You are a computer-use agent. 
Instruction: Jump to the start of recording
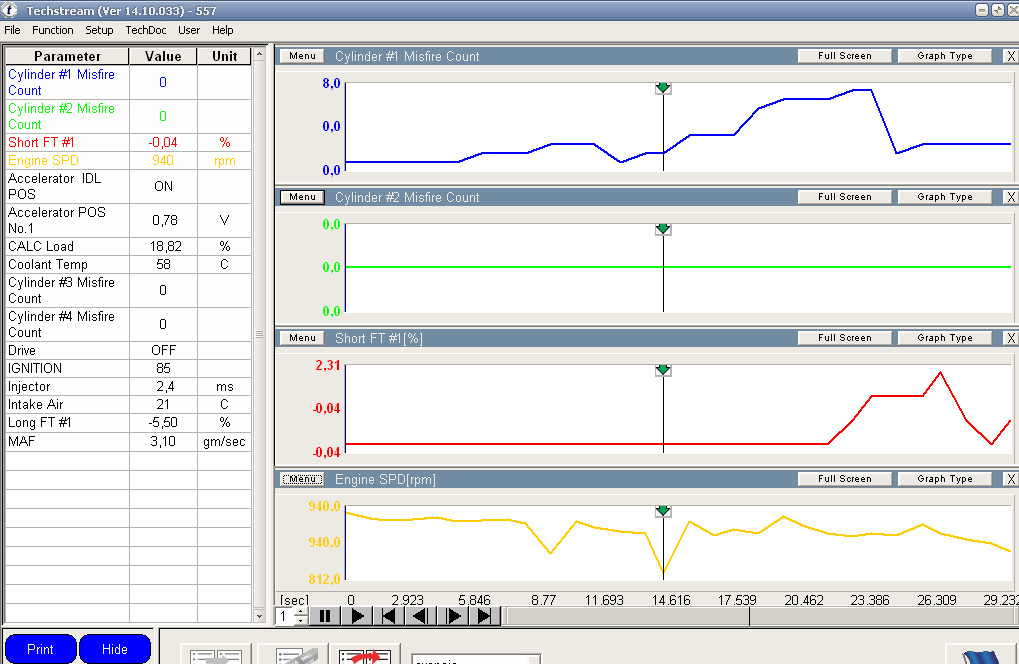[388, 616]
